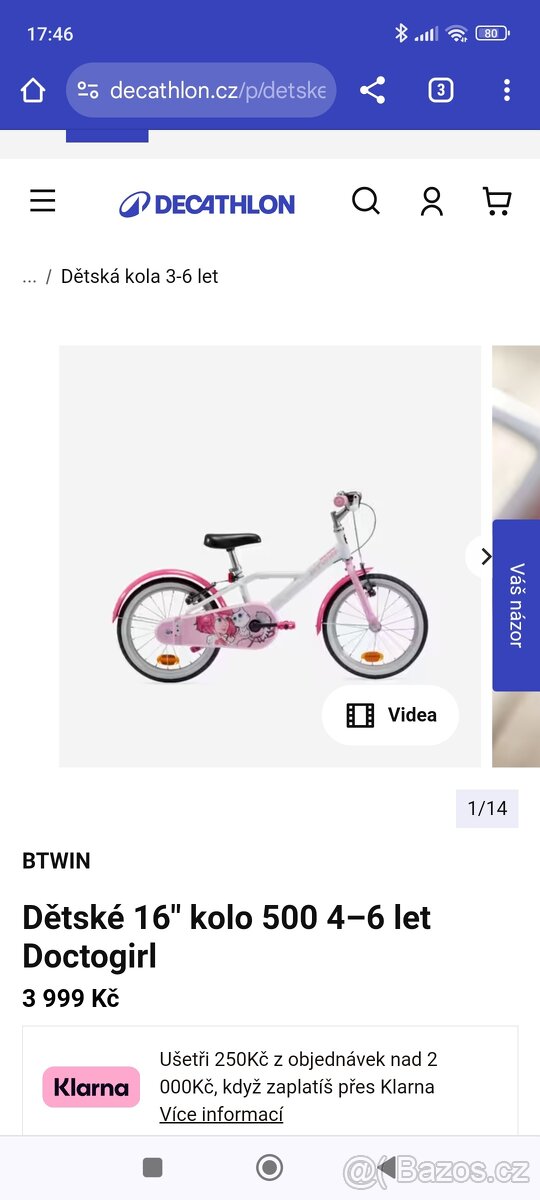Screen dimensions: 540x1200
Task: Open the browser three-dot menu
Action: tap(507, 91)
